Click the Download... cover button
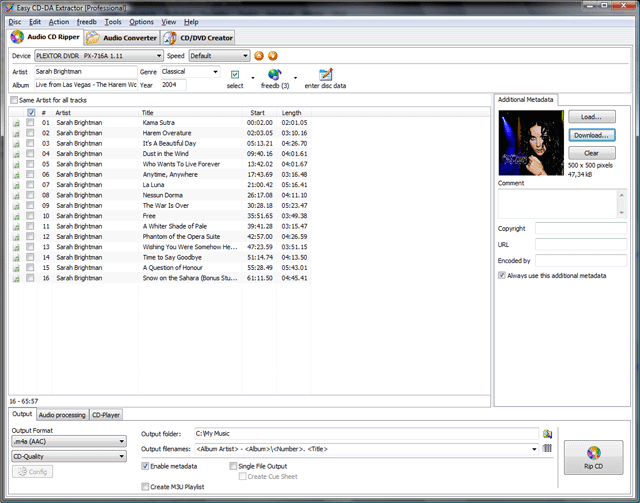640x503 pixels. click(592, 135)
